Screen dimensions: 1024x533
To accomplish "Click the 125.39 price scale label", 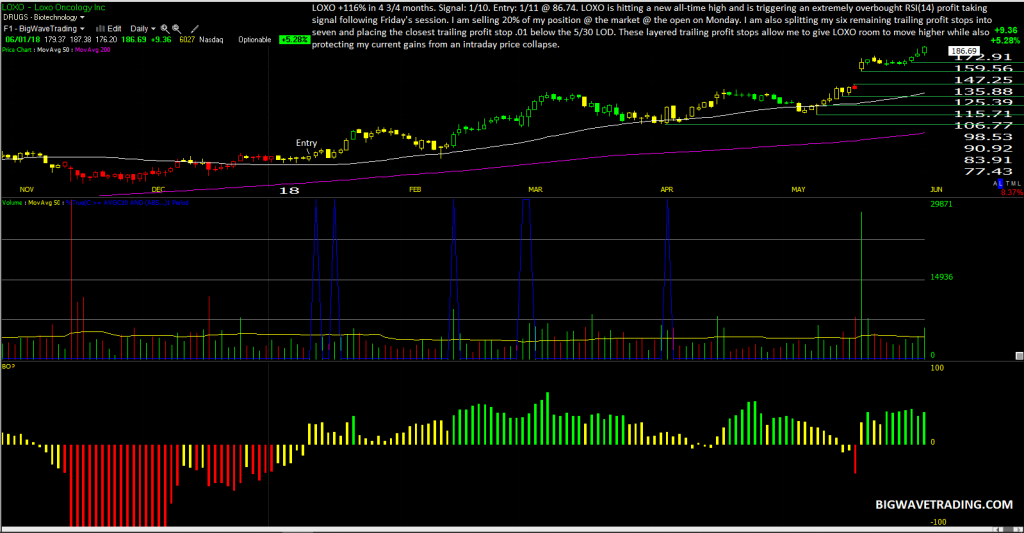I will (984, 103).
